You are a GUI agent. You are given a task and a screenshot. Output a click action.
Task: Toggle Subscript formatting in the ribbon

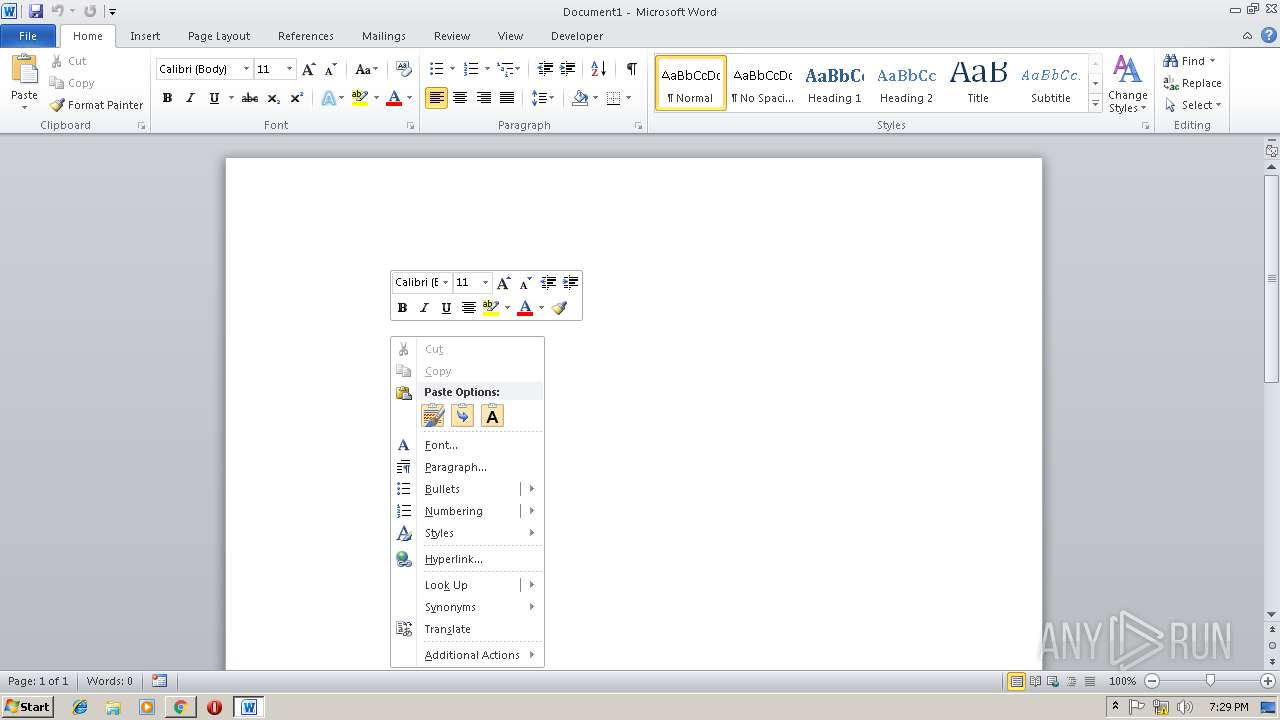tap(274, 98)
